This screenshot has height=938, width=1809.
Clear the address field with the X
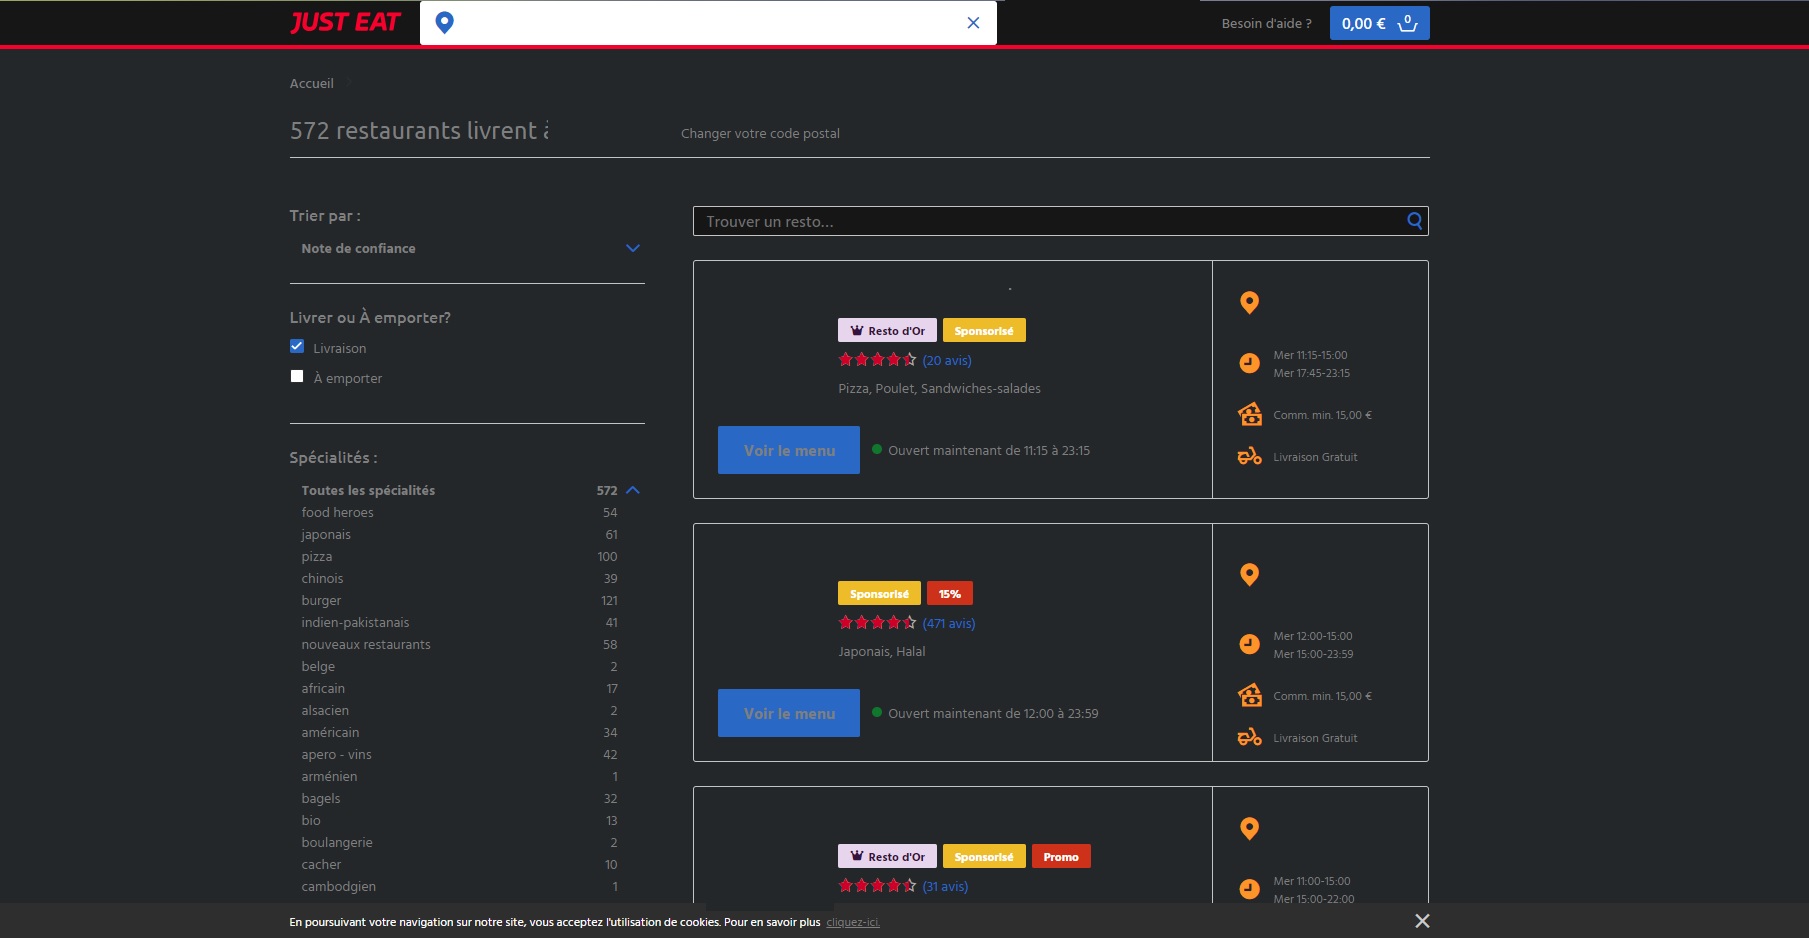973,22
